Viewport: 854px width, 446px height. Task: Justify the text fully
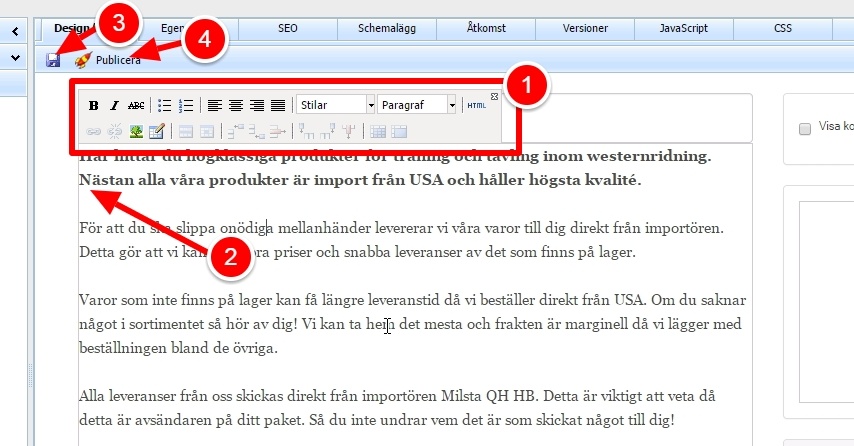pos(278,105)
